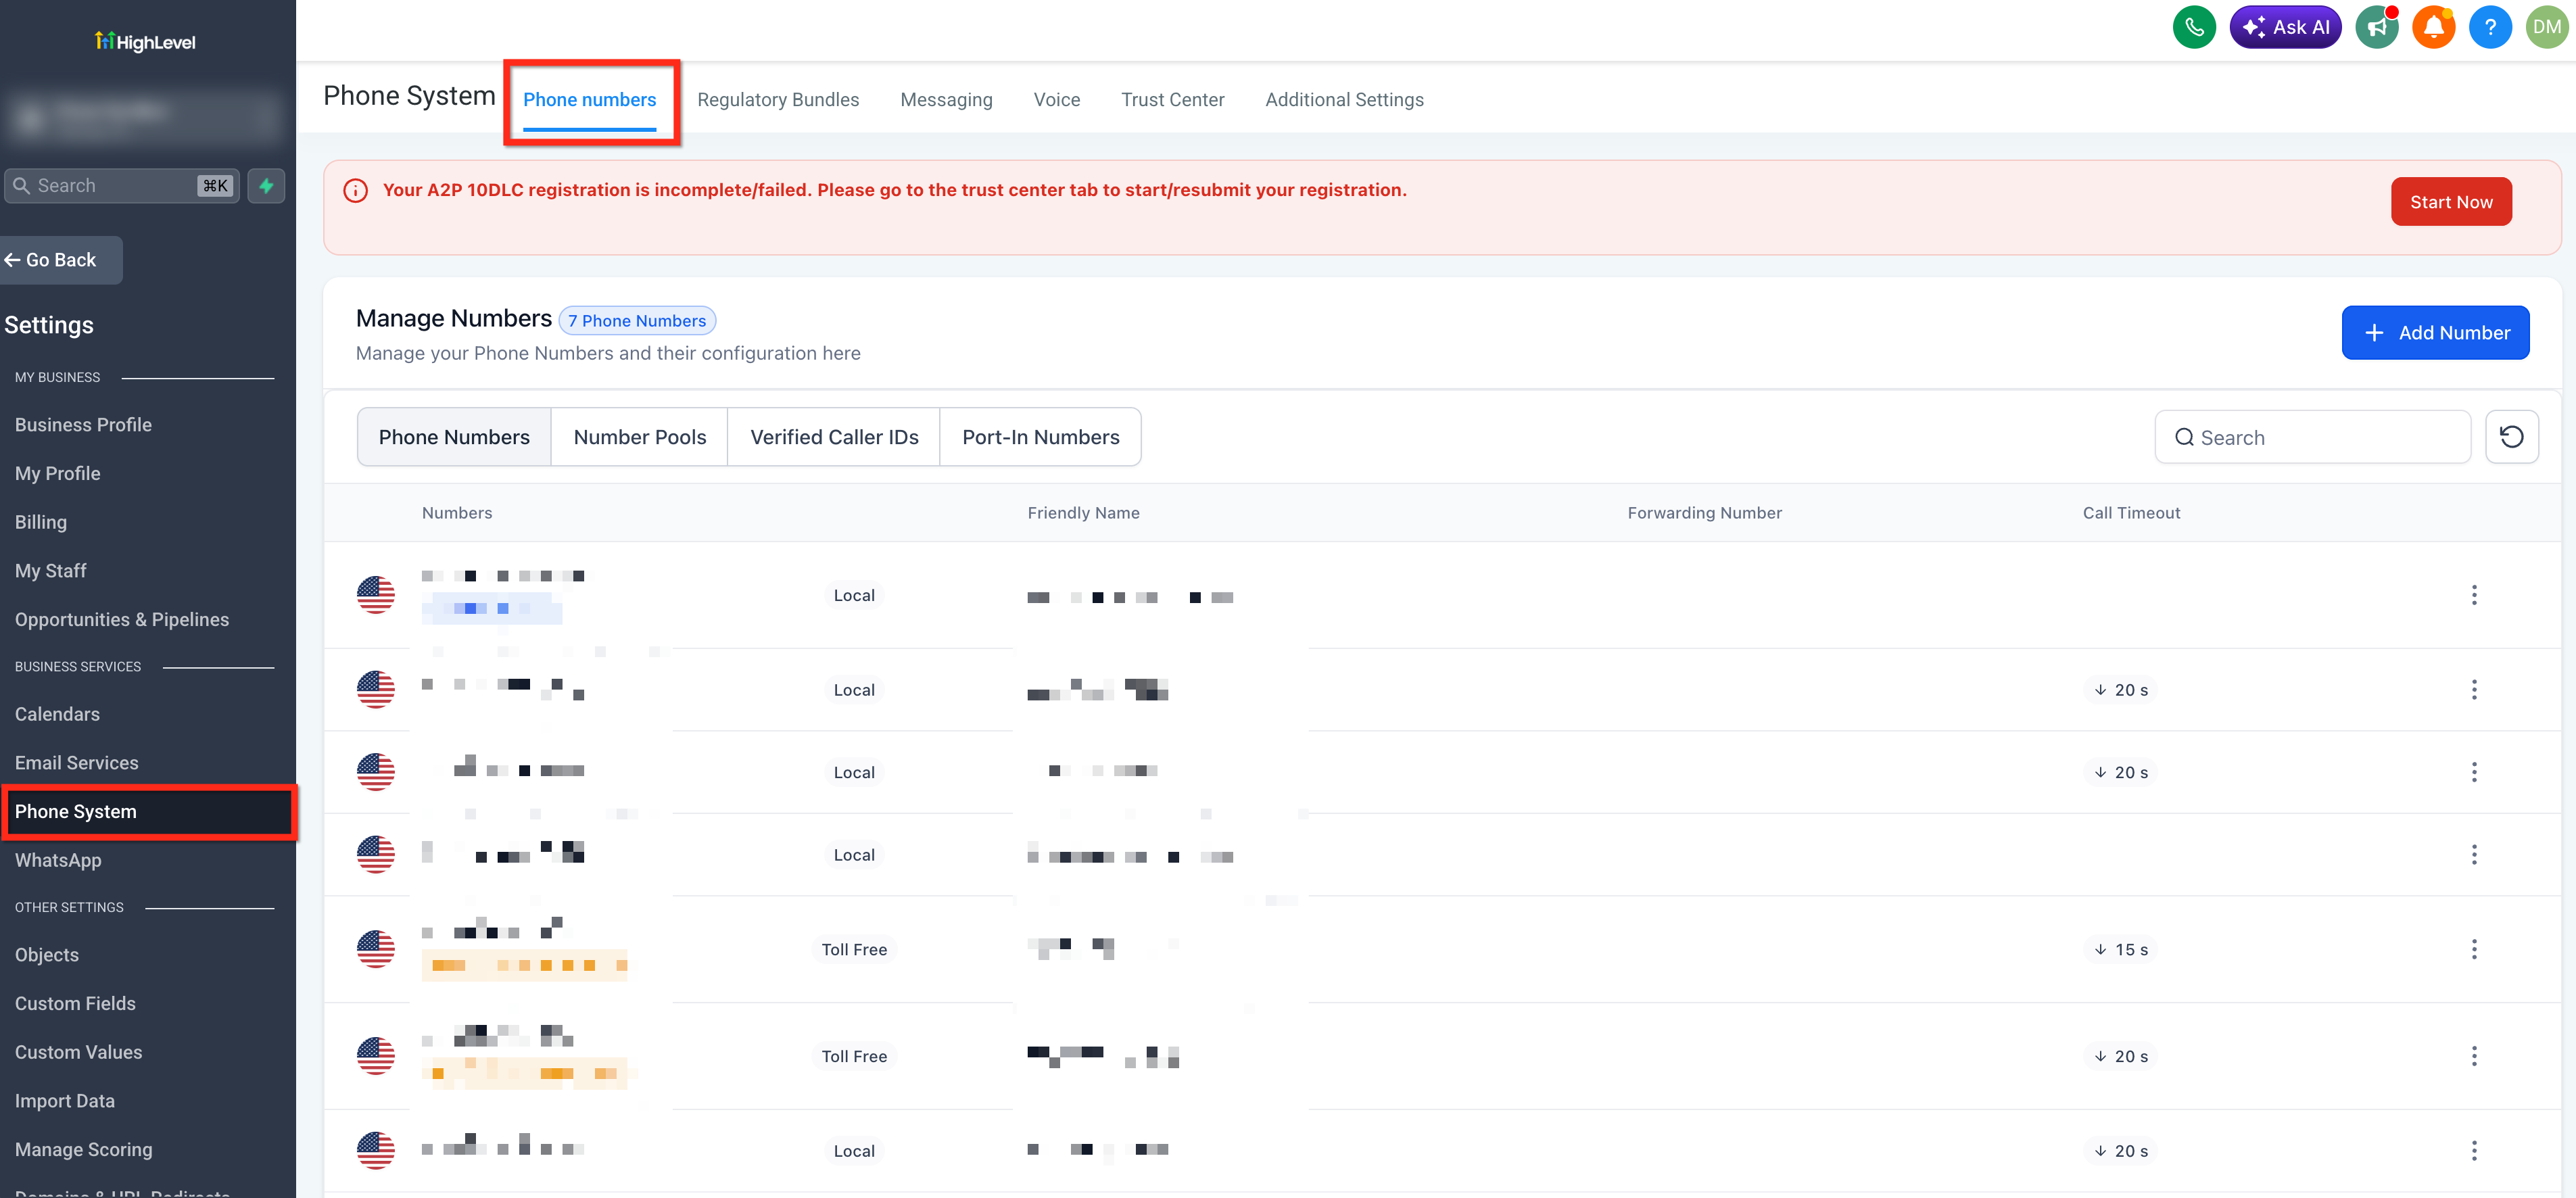
Task: Open the three-dot menu of the second Toll Free row
Action: pyautogui.click(x=2474, y=1056)
